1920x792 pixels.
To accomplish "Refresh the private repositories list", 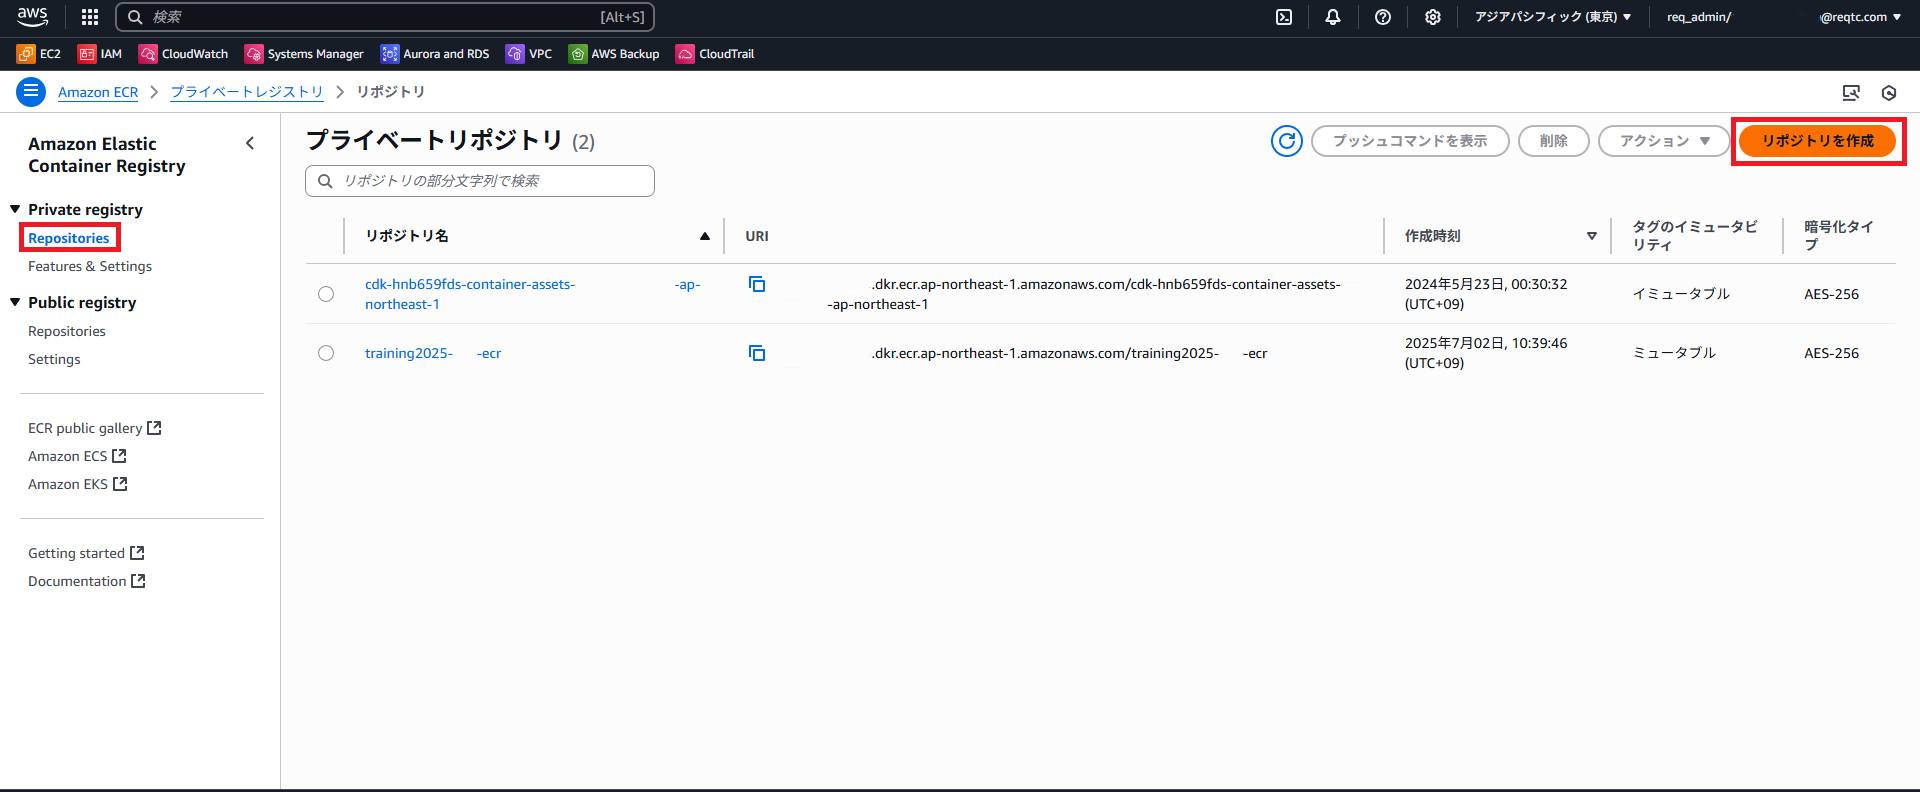I will click(x=1287, y=141).
